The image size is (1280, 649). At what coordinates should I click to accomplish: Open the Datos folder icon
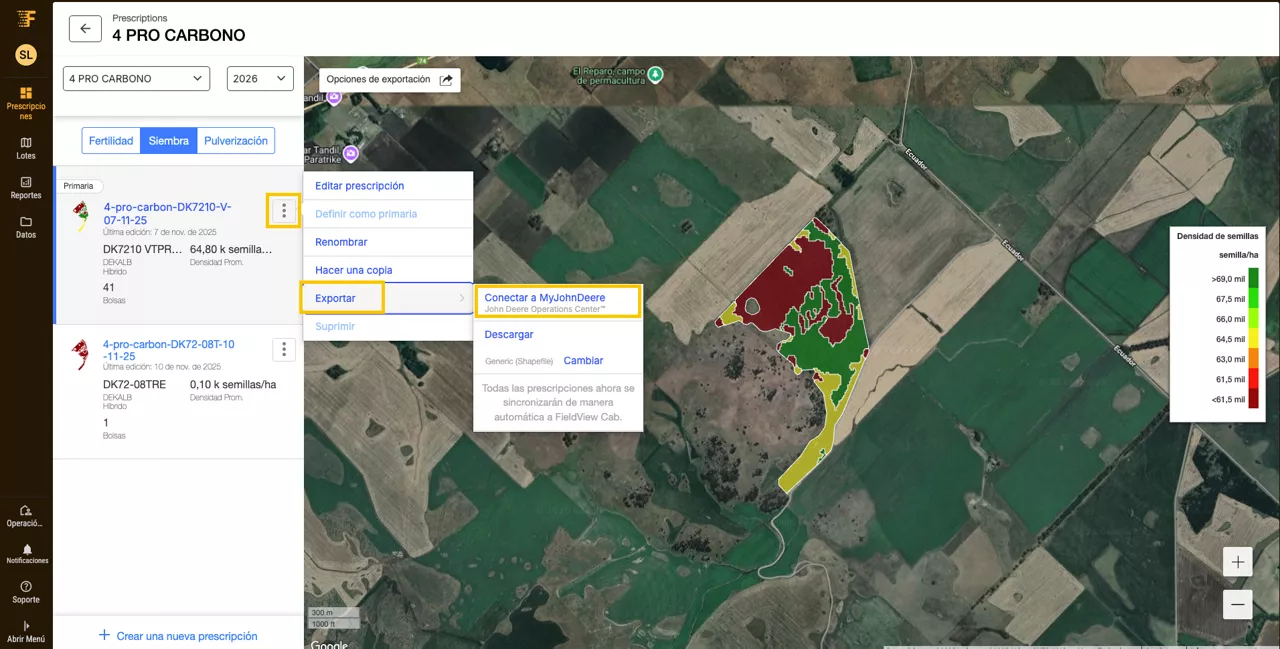pyautogui.click(x=26, y=227)
